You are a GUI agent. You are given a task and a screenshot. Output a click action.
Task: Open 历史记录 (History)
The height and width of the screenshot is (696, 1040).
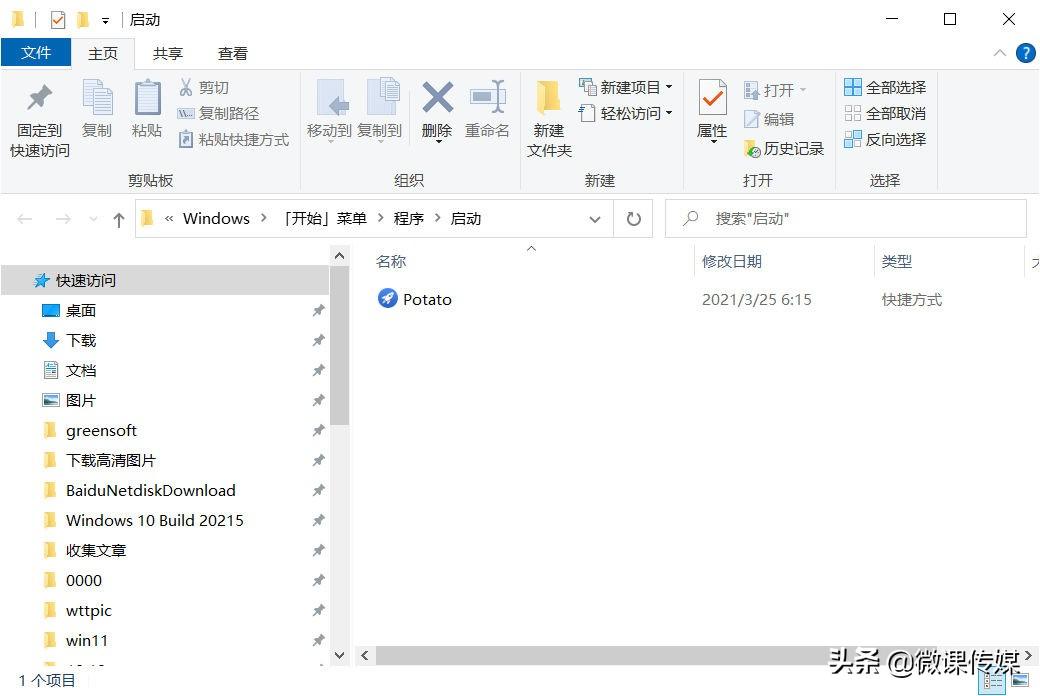784,149
